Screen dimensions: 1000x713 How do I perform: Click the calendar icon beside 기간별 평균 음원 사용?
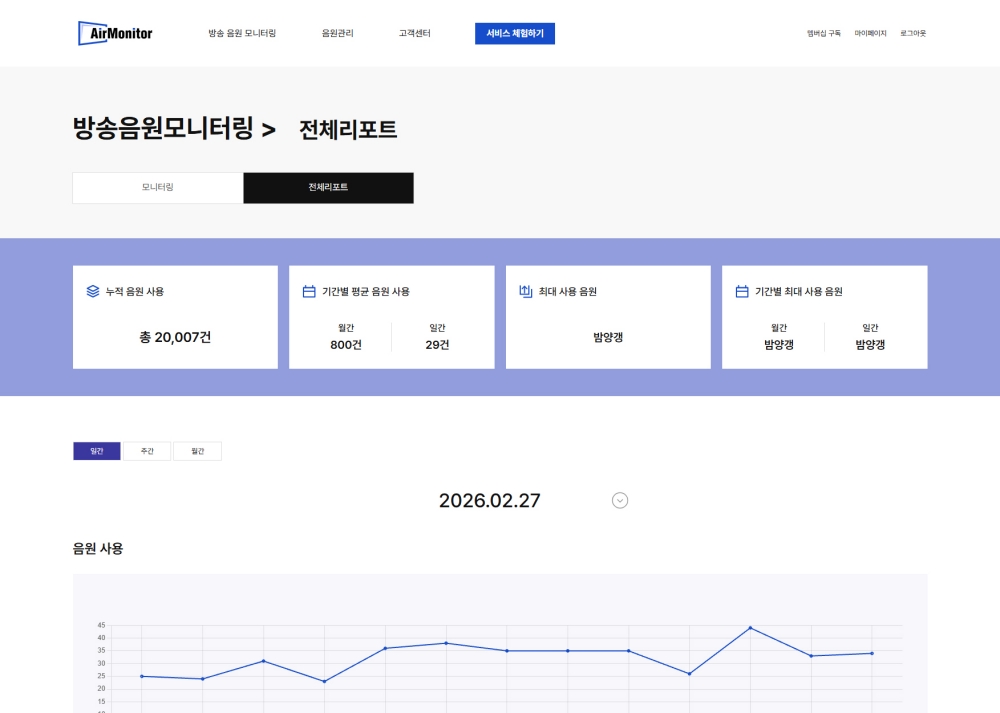pyautogui.click(x=309, y=292)
